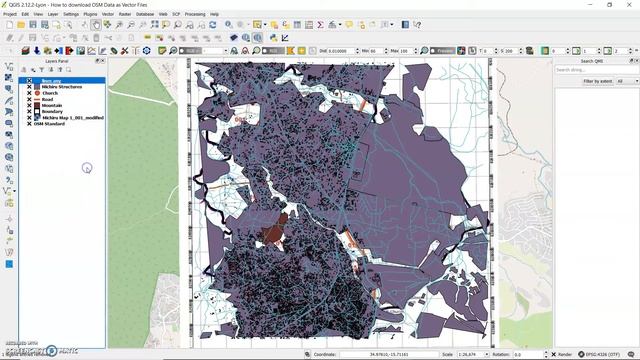
Task: Open the Vector menu
Action: point(108,14)
